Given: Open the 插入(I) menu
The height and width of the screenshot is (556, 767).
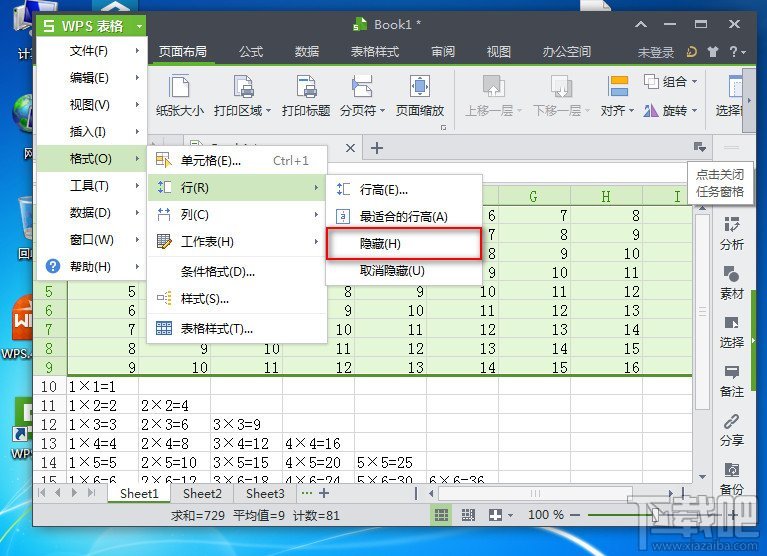Looking at the screenshot, I should [x=91, y=132].
